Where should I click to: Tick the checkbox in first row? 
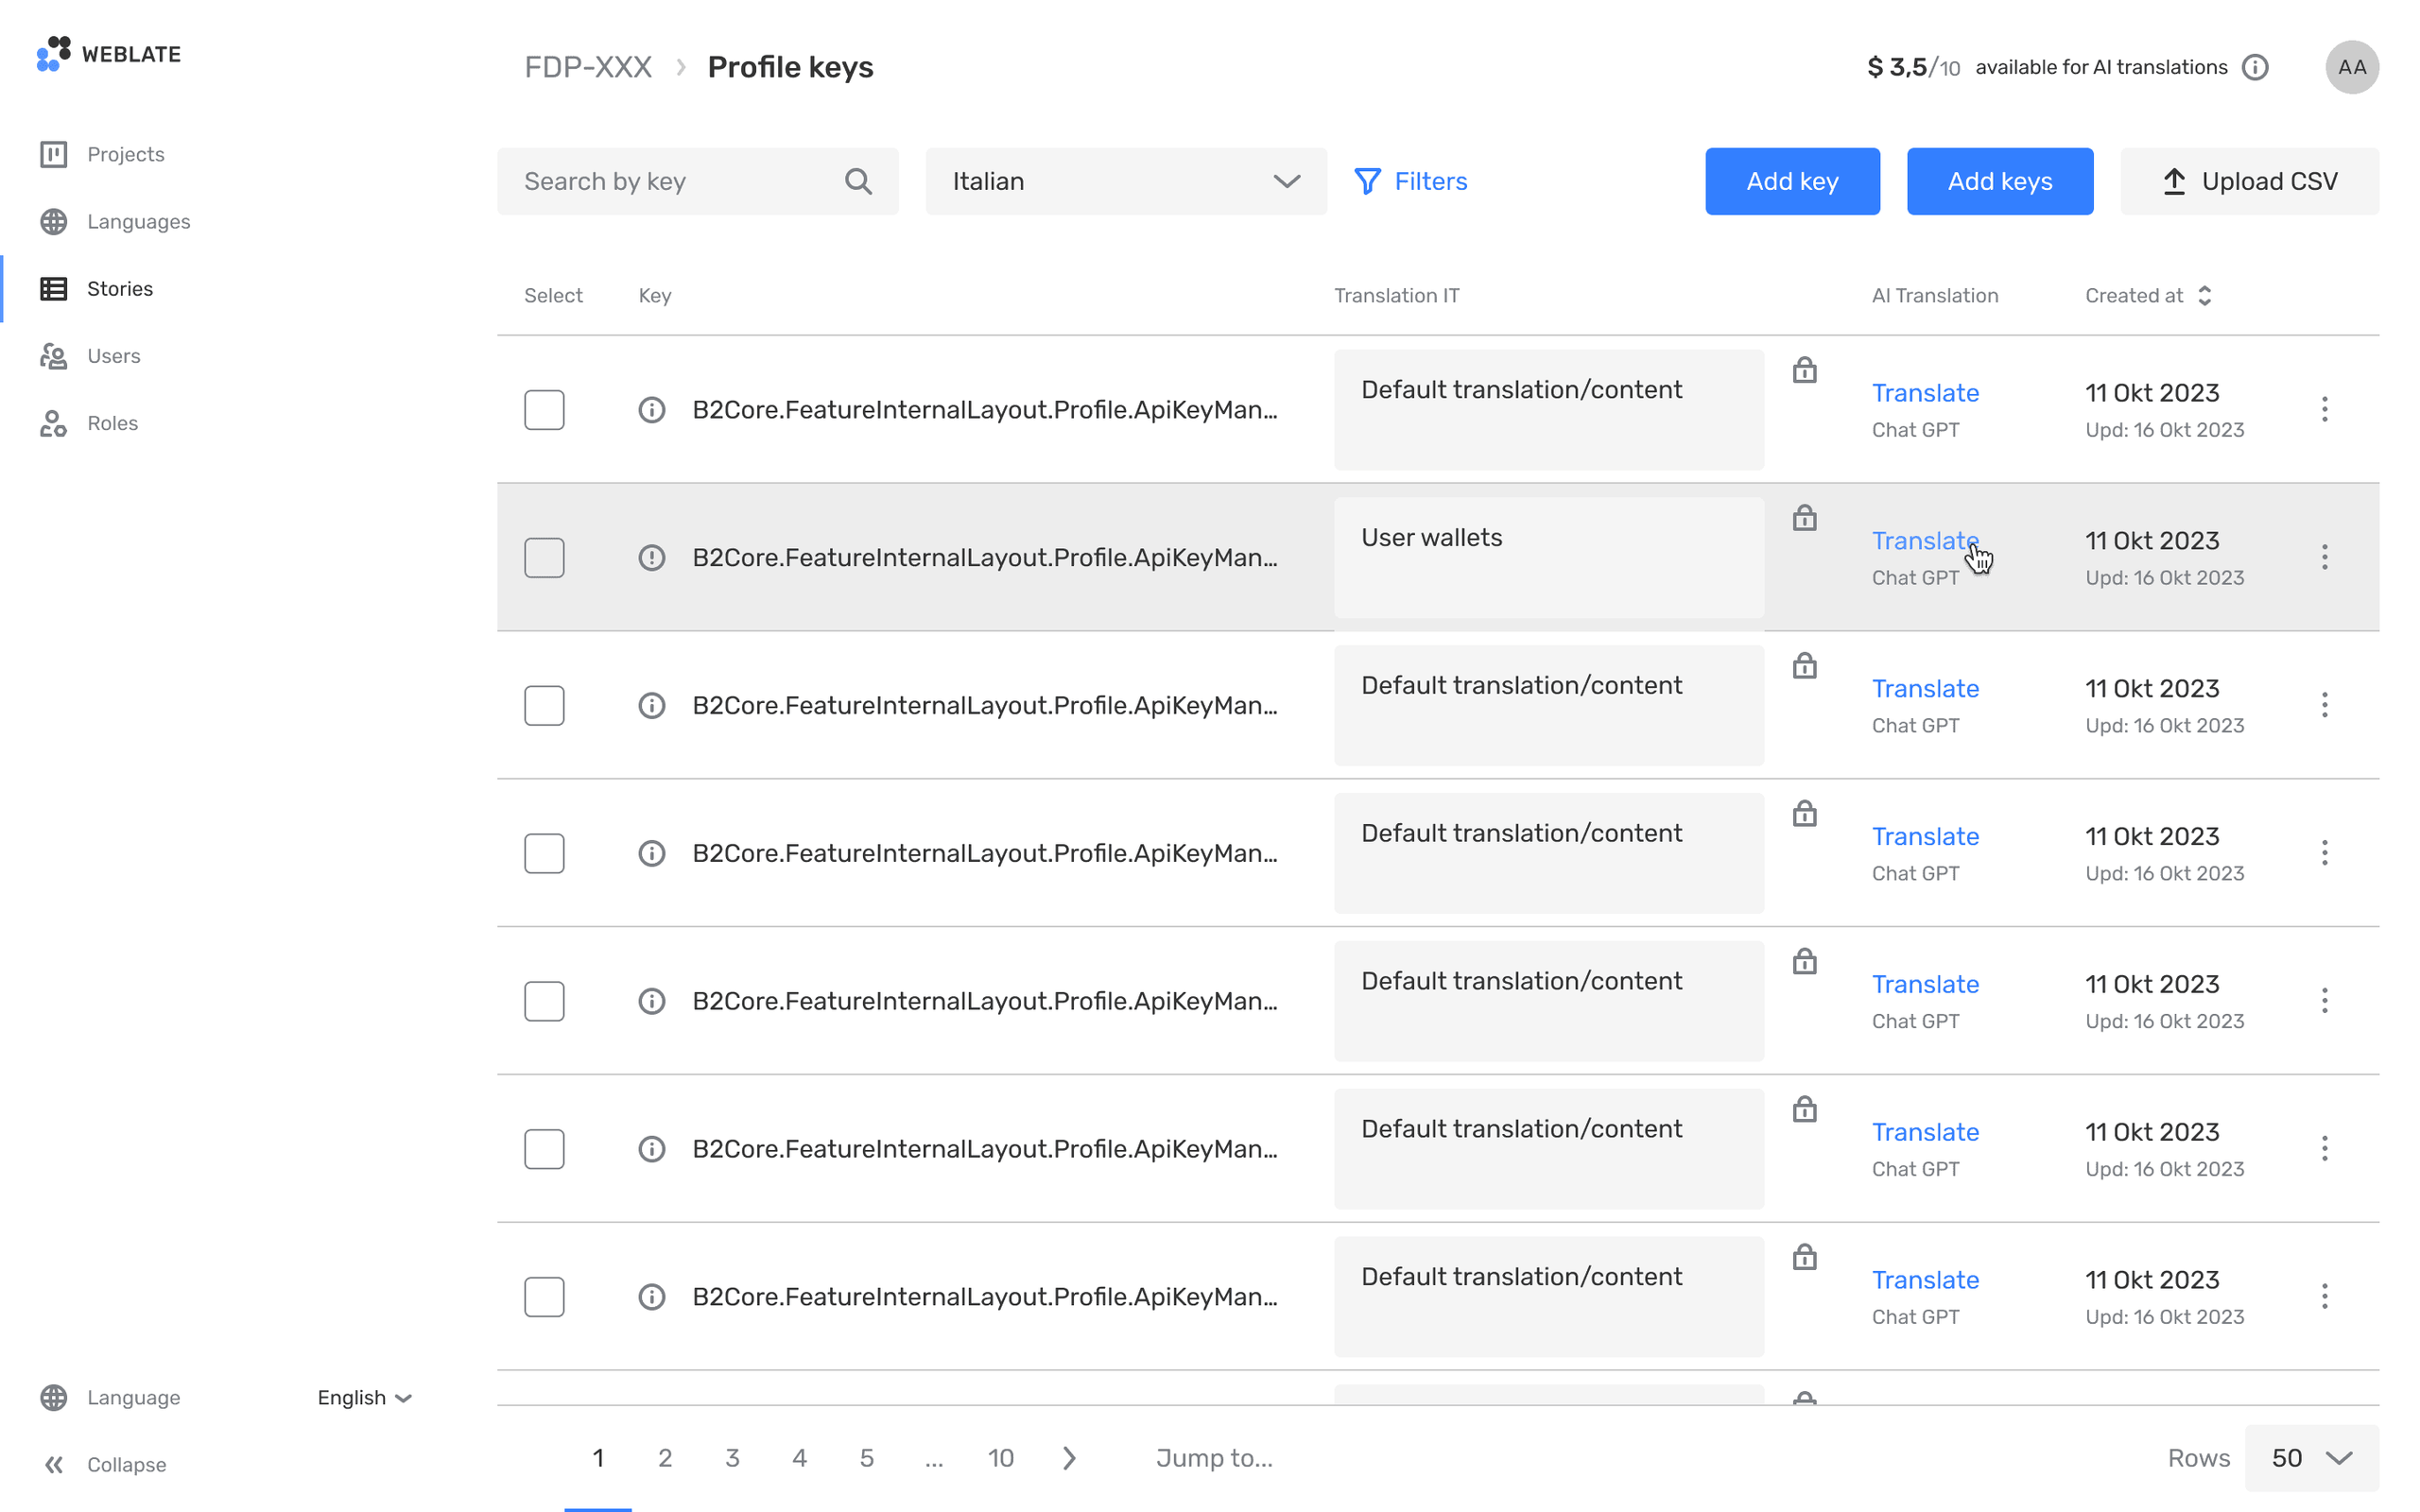click(544, 410)
